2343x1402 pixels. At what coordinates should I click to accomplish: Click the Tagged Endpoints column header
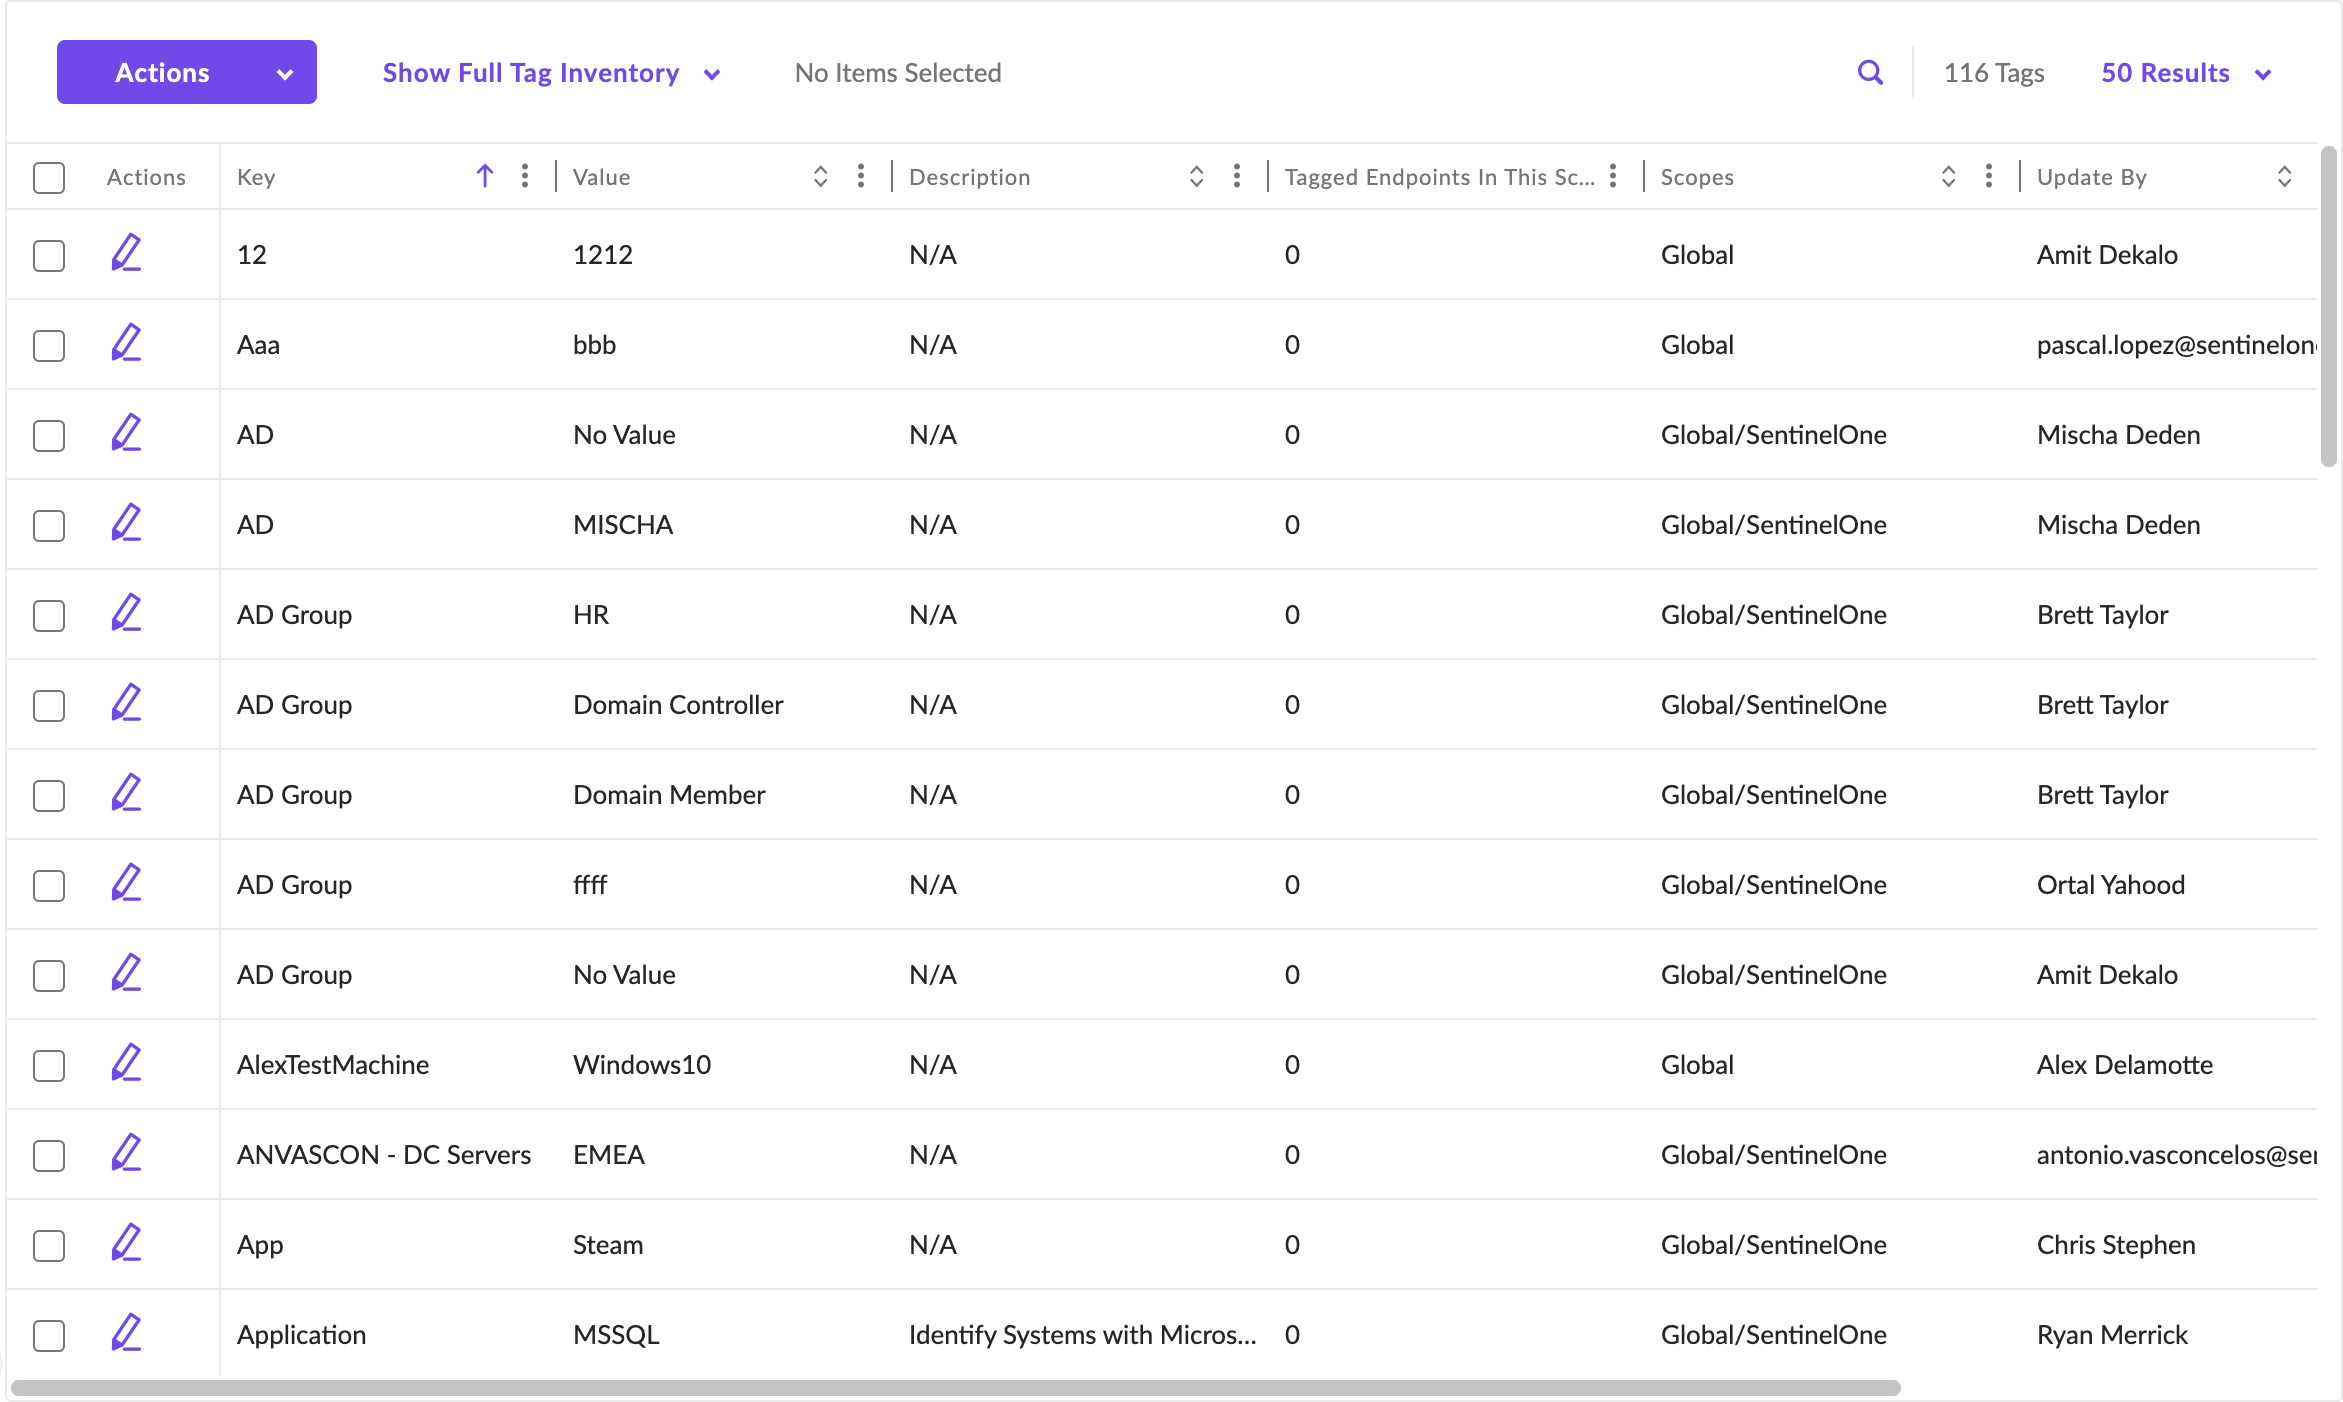pos(1438,177)
